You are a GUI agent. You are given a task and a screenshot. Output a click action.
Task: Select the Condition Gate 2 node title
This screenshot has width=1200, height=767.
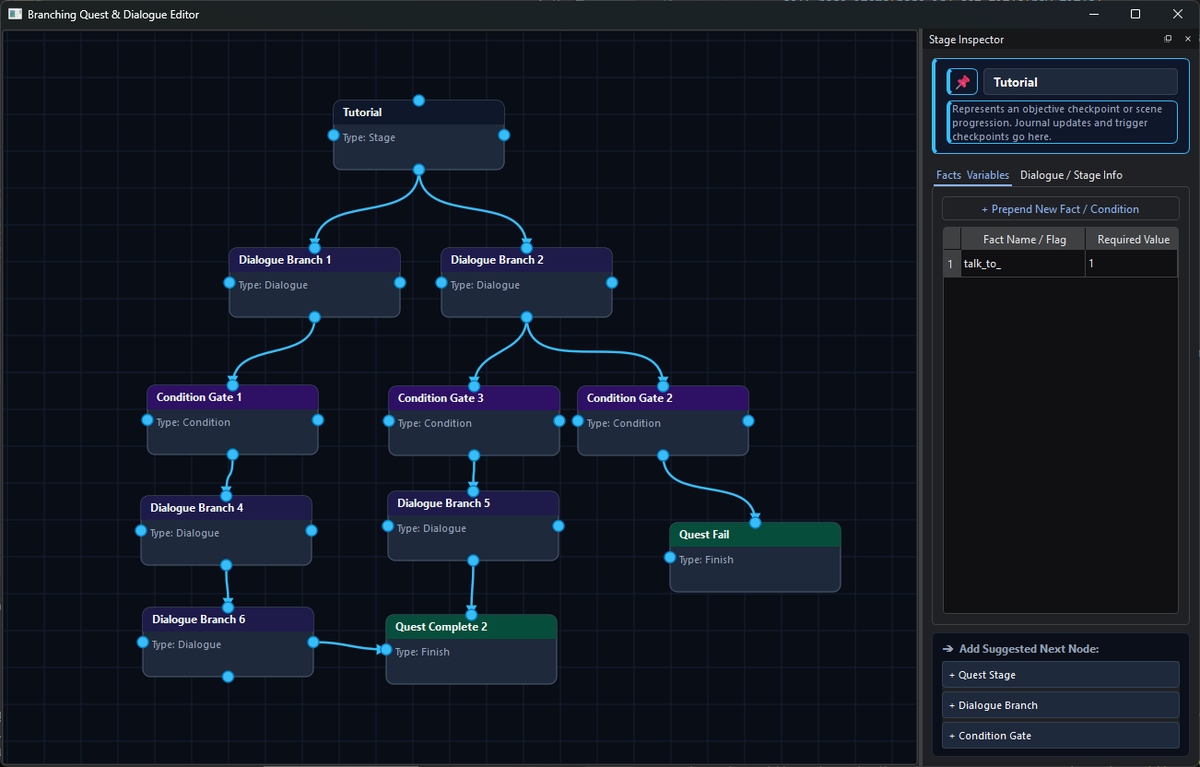click(x=629, y=398)
